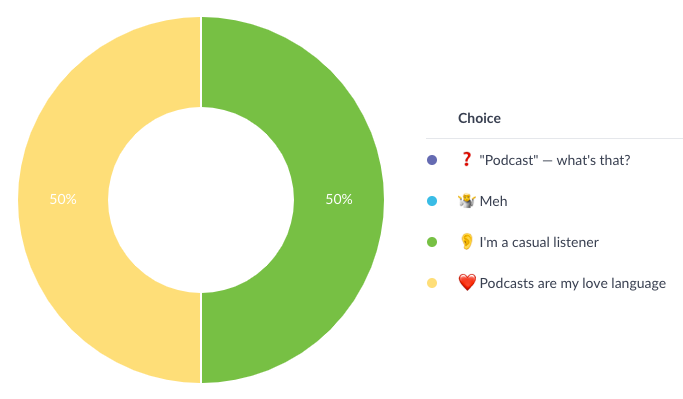Click the yellow legend dot for love language
Screen dimensions: 683x399
coord(432,283)
